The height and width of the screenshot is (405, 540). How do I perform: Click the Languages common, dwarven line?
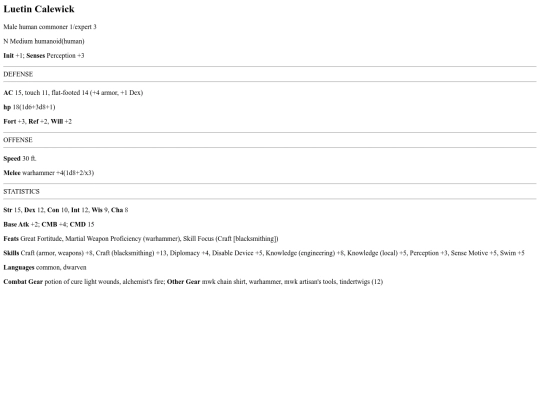(x=45, y=268)
